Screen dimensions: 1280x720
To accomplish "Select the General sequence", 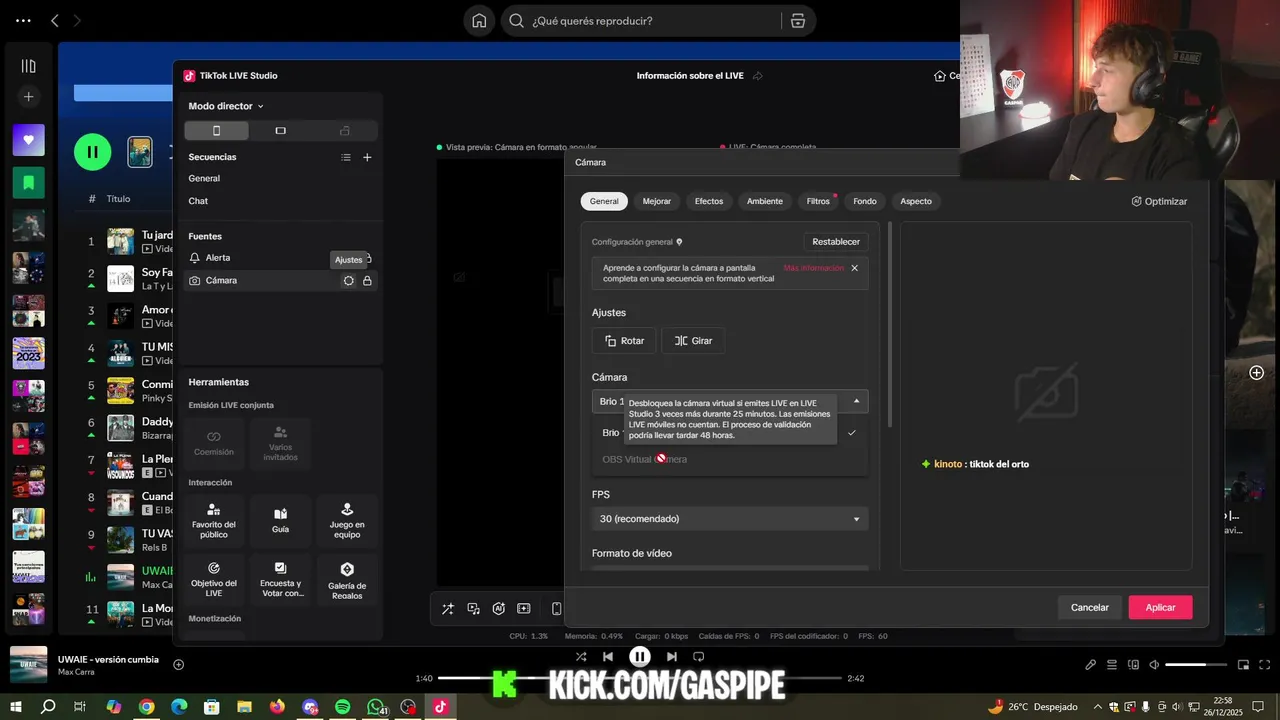I will pos(204,178).
